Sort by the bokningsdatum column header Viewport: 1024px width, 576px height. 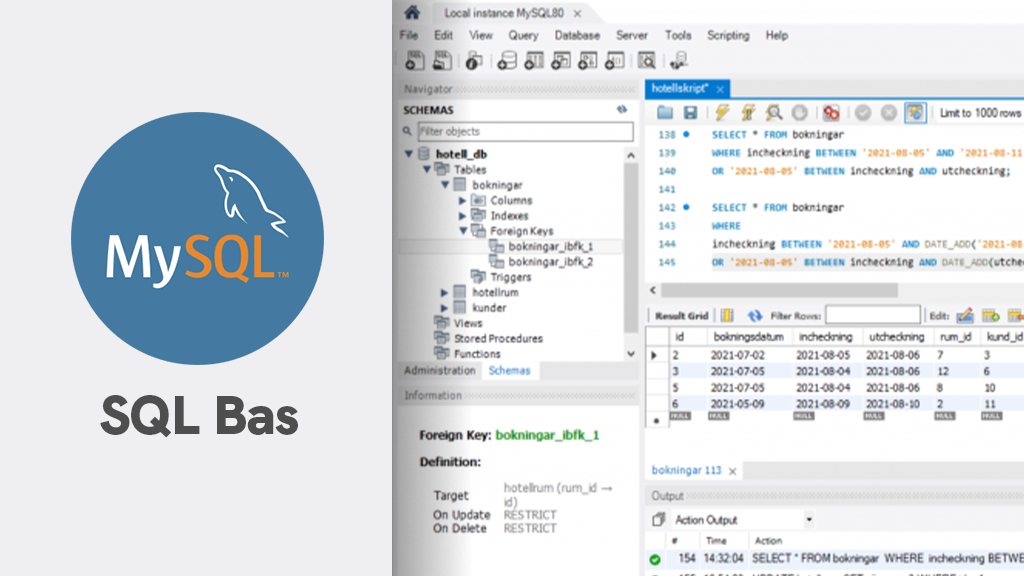pyautogui.click(x=748, y=336)
